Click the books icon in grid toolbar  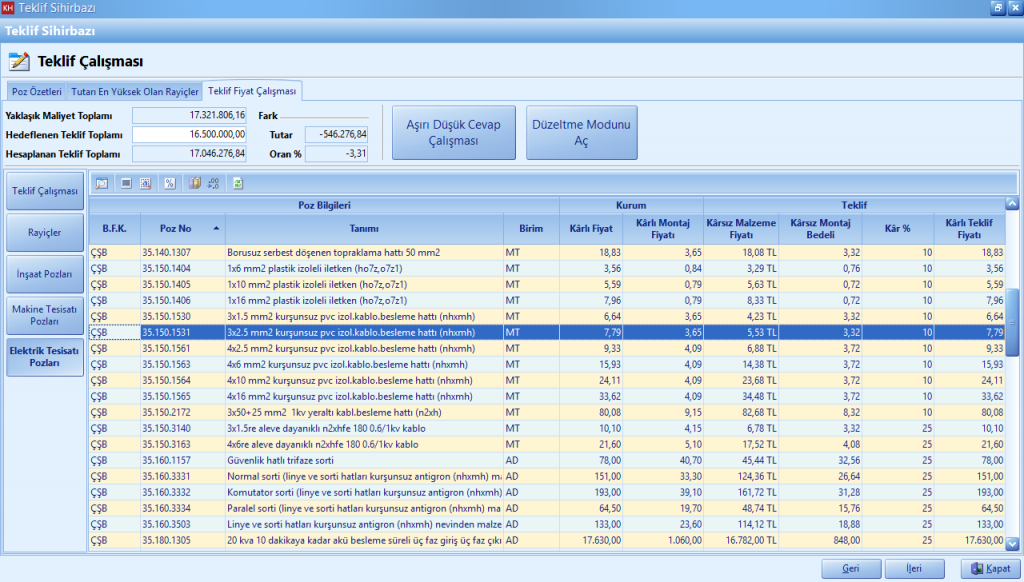(x=195, y=183)
